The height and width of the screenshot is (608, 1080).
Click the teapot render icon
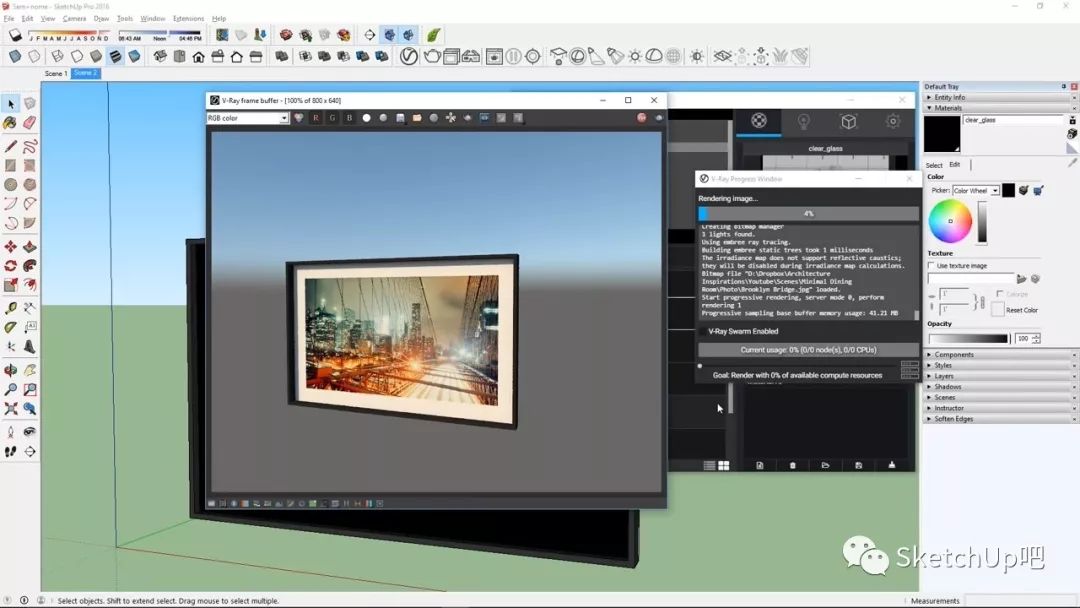pos(432,57)
